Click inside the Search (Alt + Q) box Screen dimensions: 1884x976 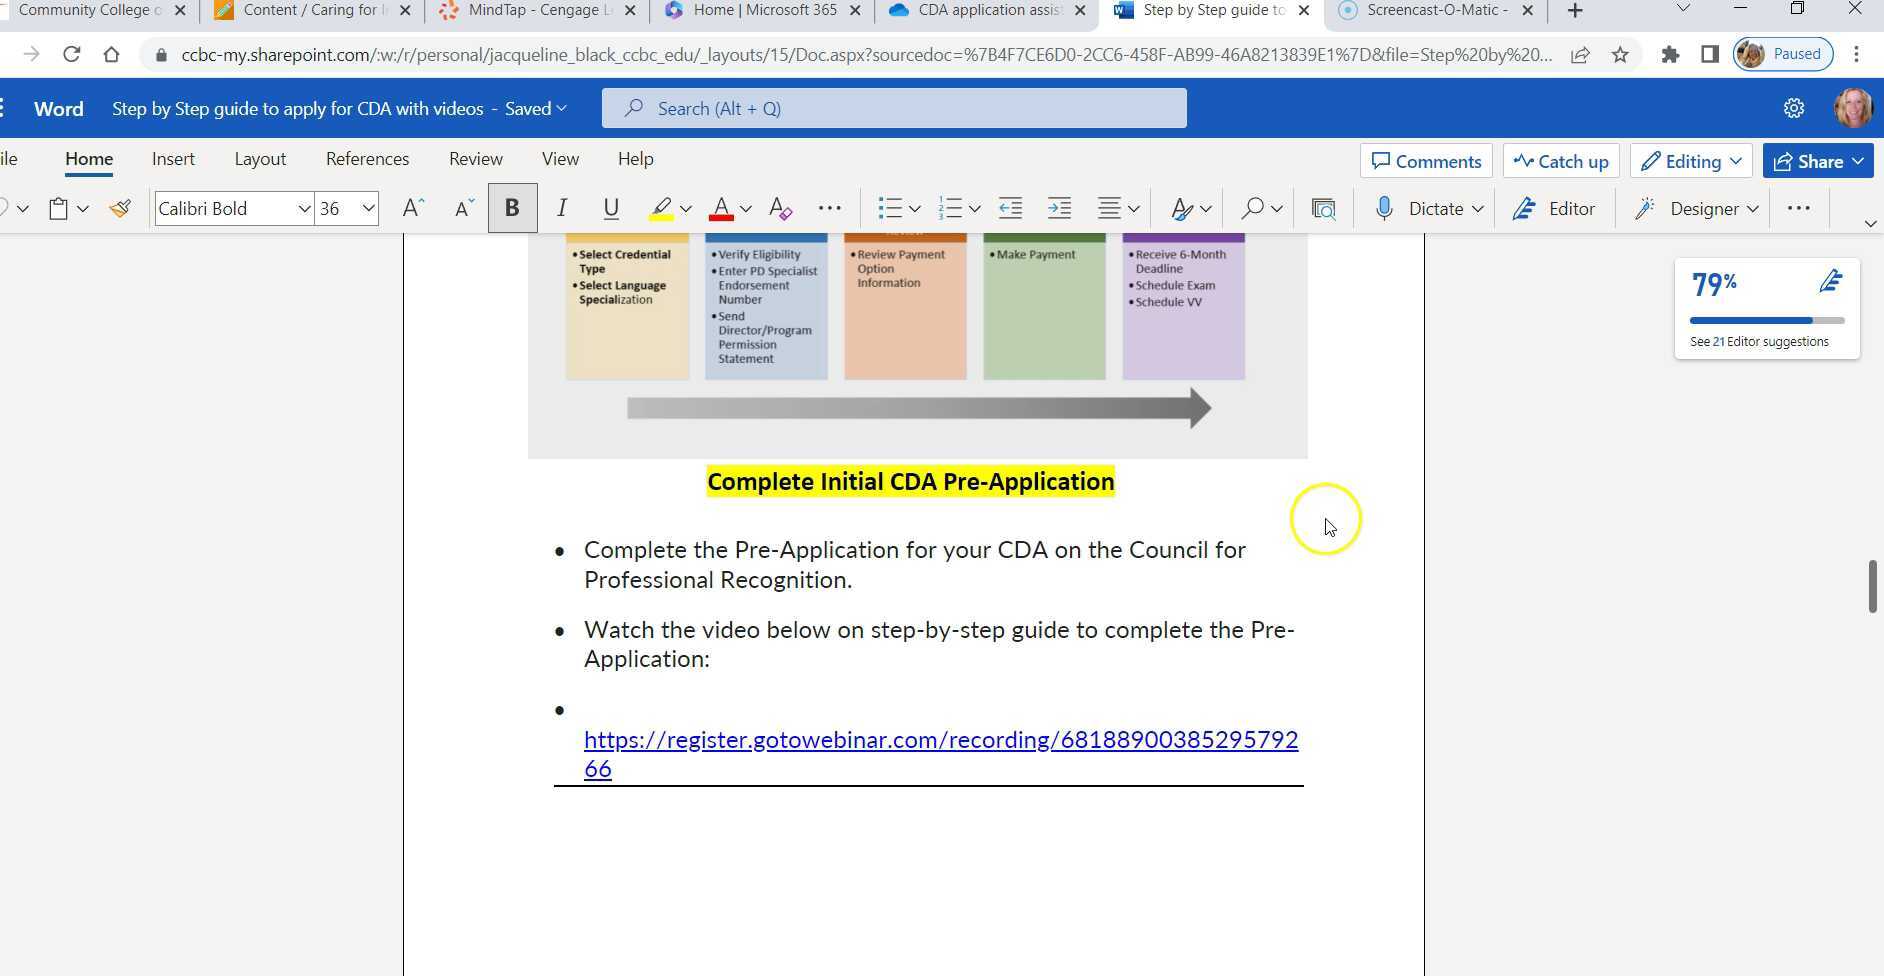pos(893,107)
